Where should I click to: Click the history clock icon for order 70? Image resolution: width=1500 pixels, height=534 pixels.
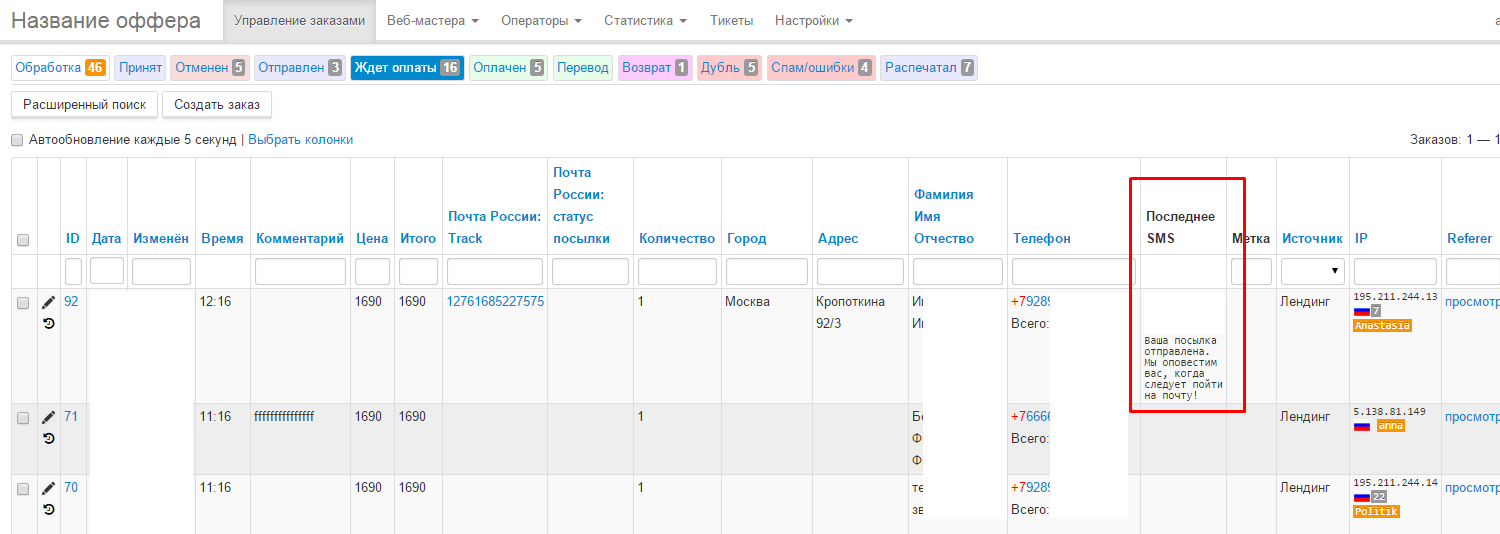click(48, 509)
